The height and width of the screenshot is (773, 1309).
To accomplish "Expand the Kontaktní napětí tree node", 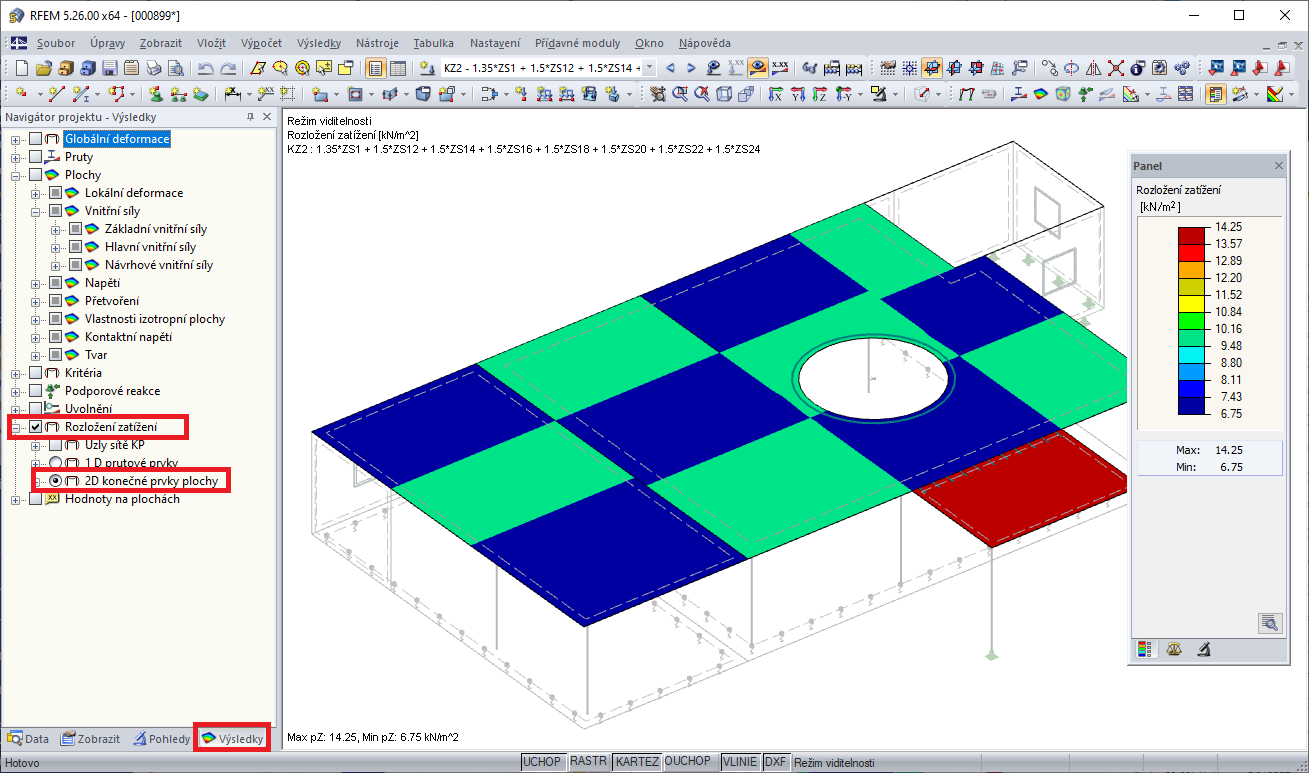I will tap(36, 337).
